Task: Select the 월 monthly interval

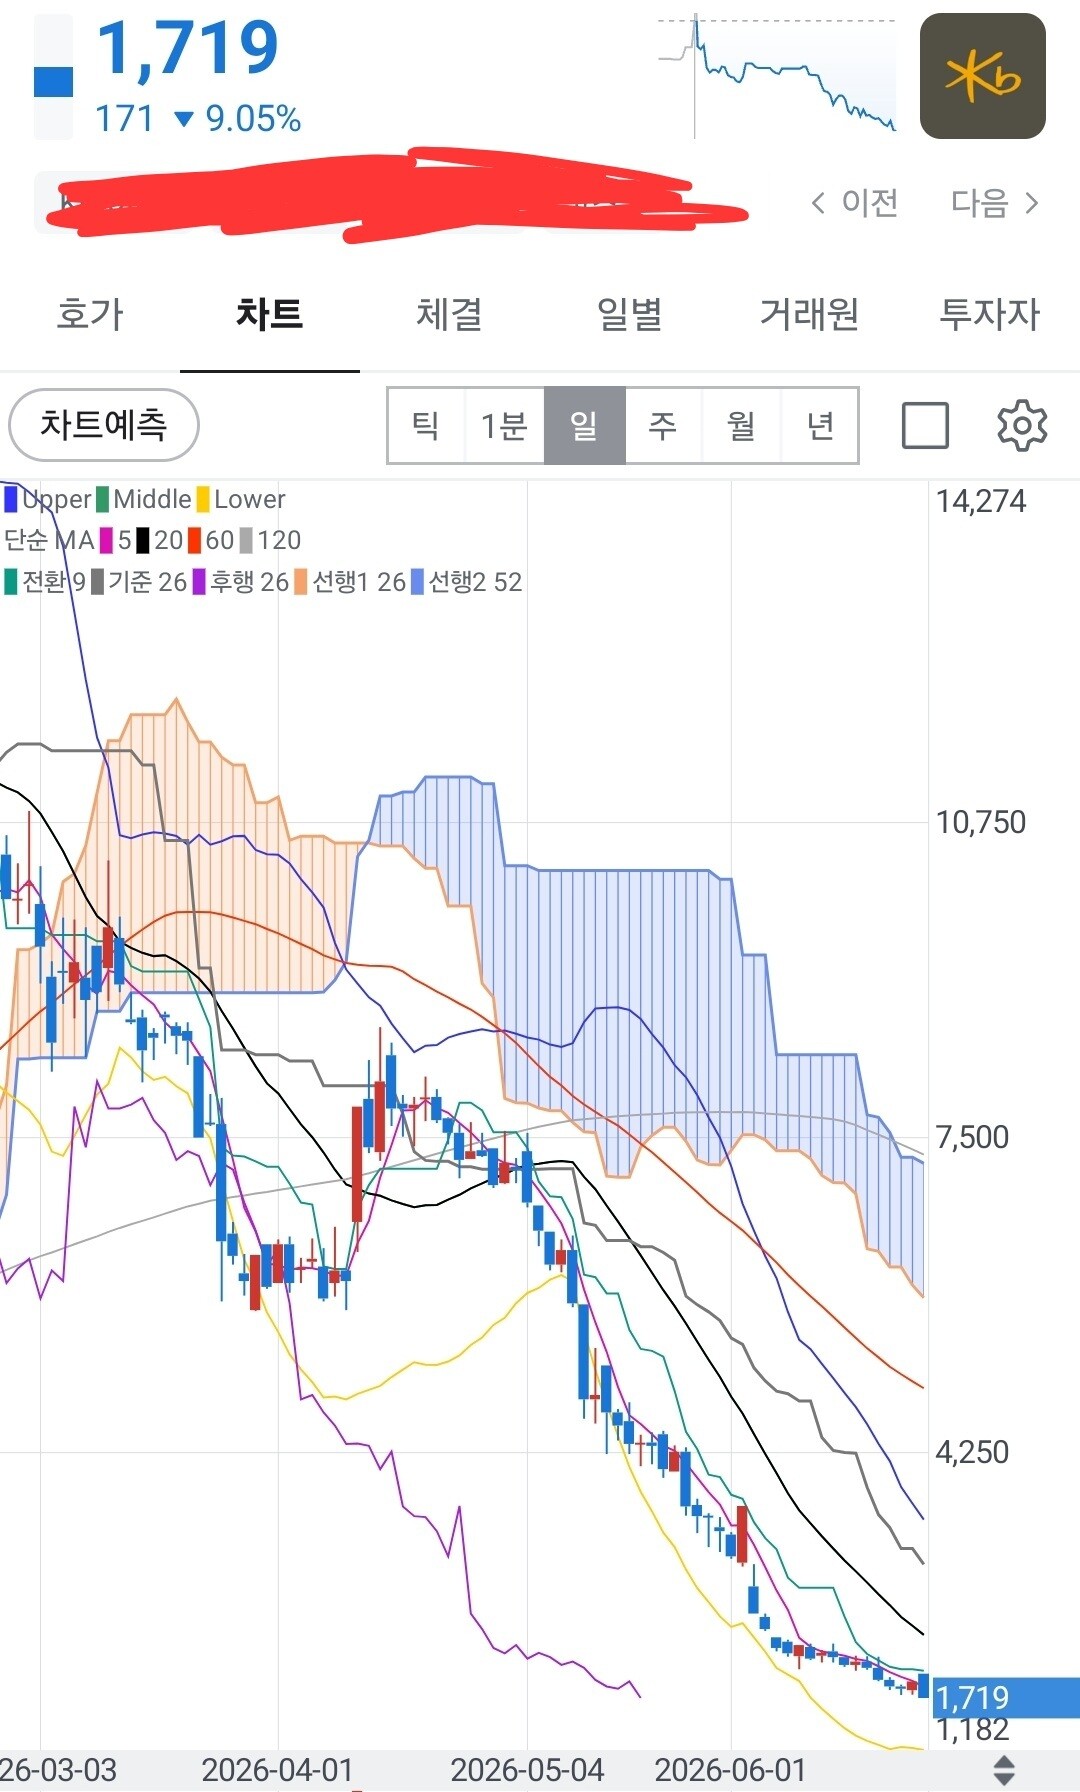Action: click(741, 425)
